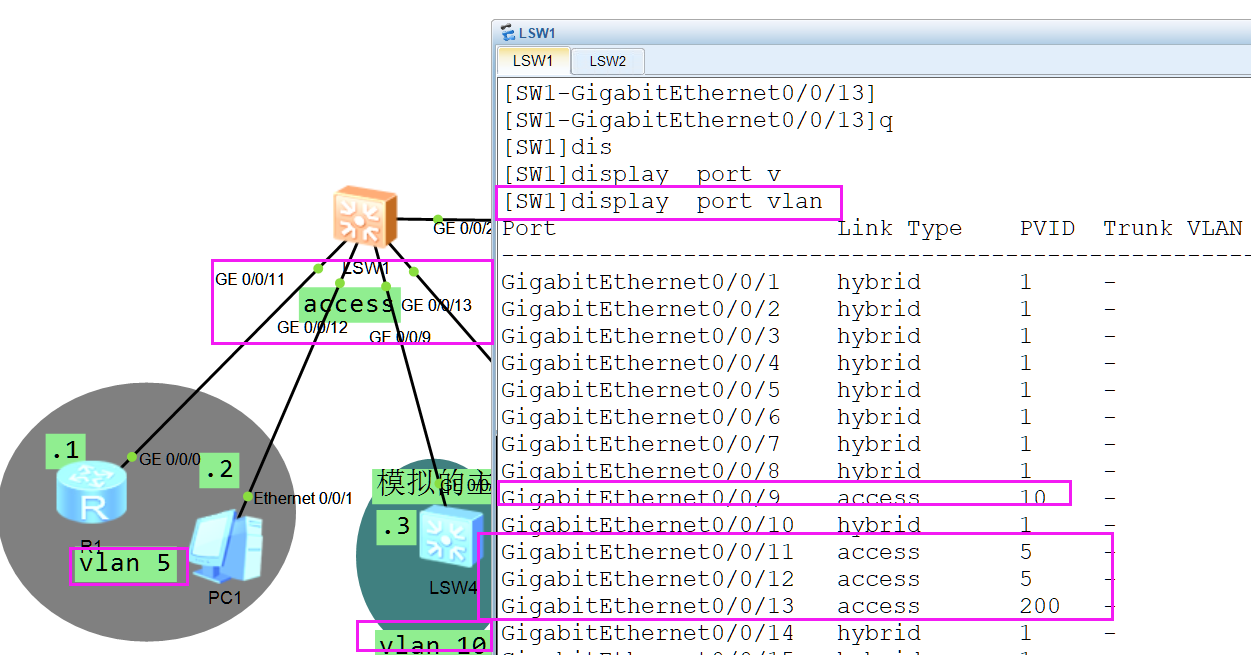Select the 'vlan 5' text label
1251x655 pixels.
(126, 564)
